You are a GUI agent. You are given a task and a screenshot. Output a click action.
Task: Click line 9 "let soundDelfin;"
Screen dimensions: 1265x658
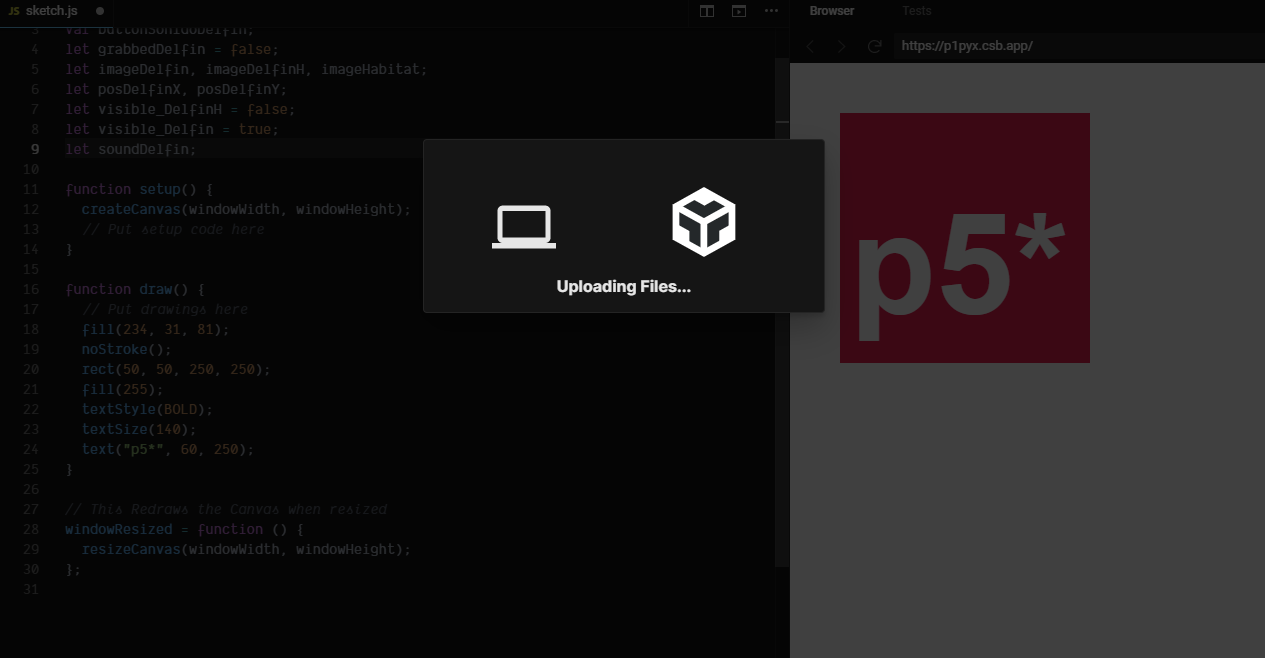click(x=131, y=149)
